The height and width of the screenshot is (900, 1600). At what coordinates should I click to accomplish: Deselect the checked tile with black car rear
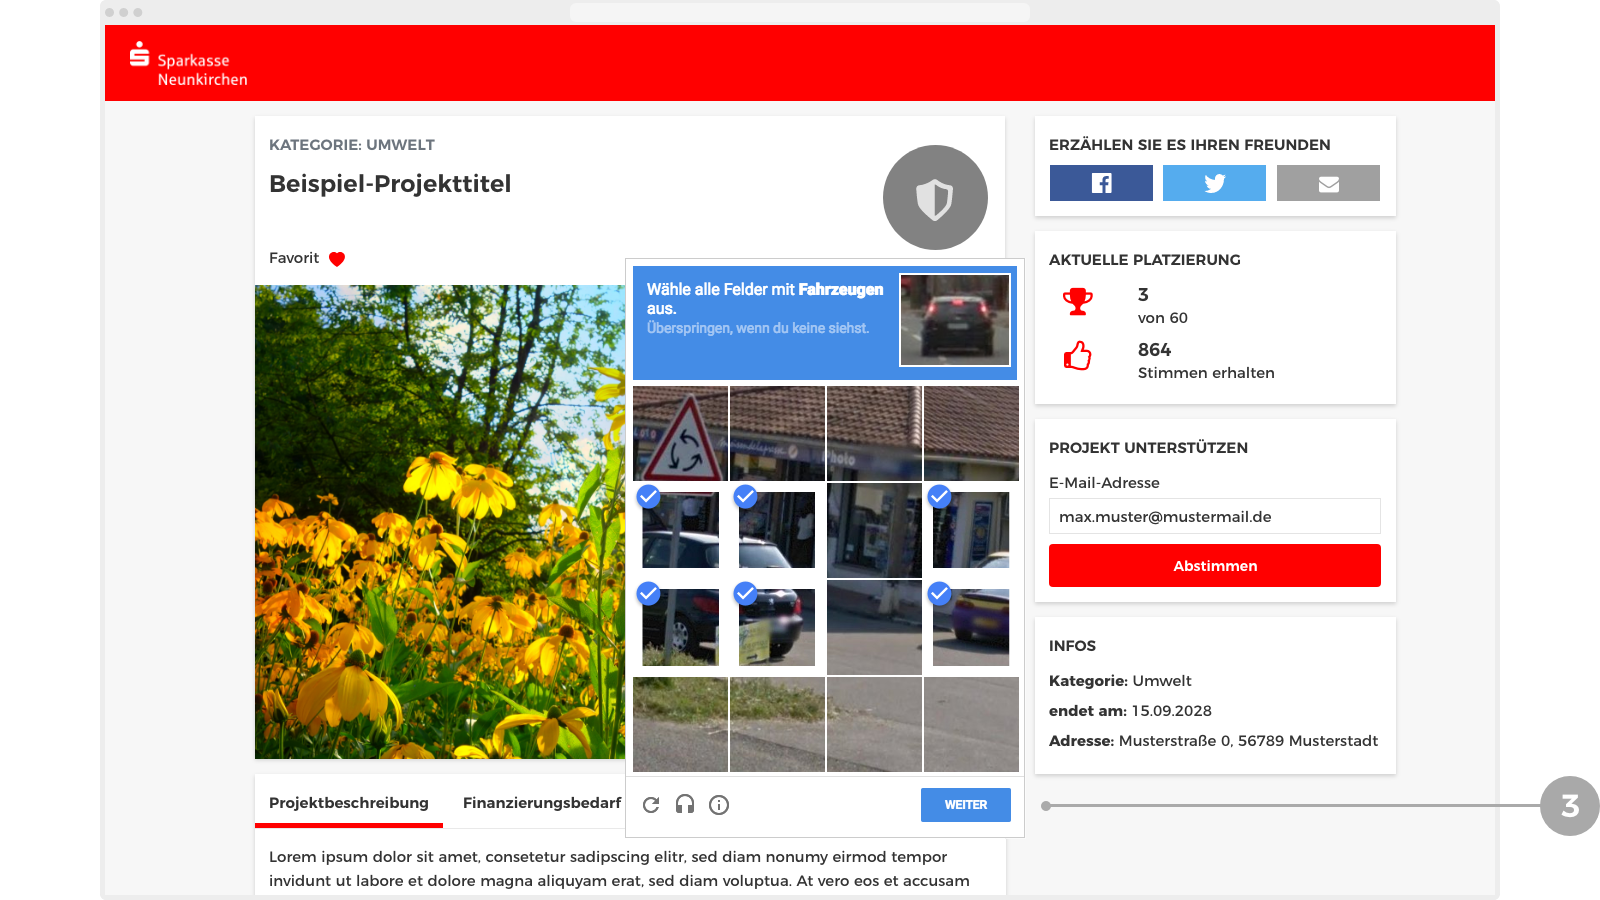pos(777,627)
